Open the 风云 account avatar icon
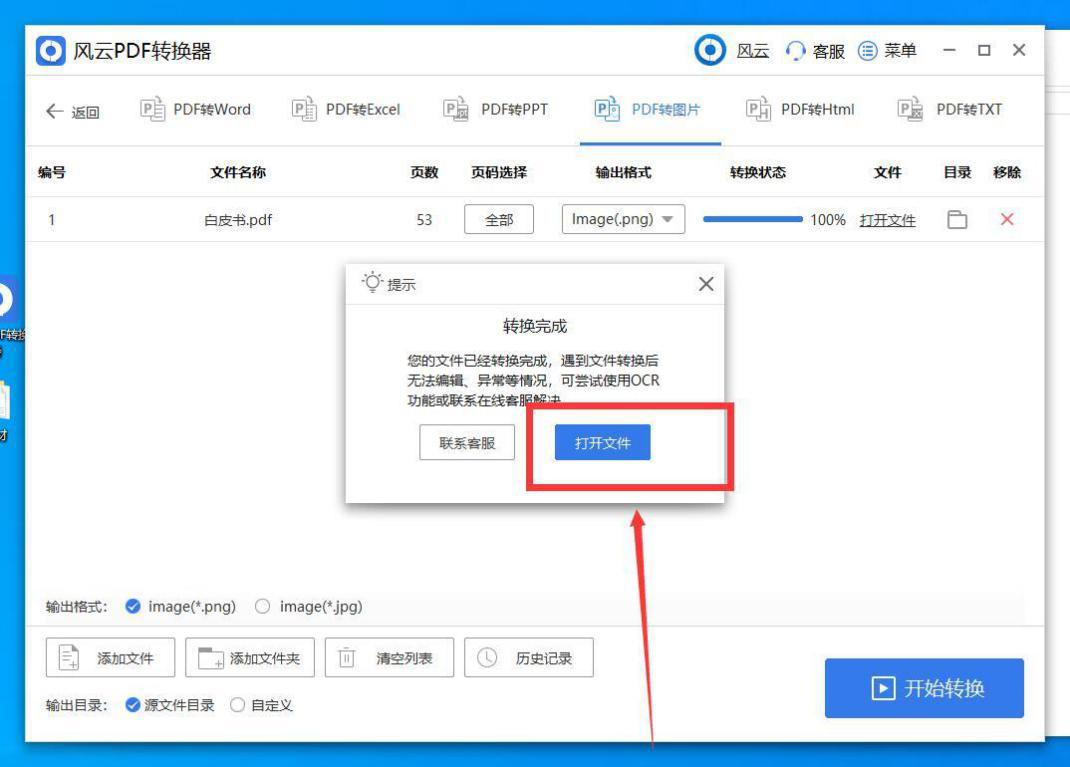This screenshot has height=767, width=1070. tap(710, 50)
